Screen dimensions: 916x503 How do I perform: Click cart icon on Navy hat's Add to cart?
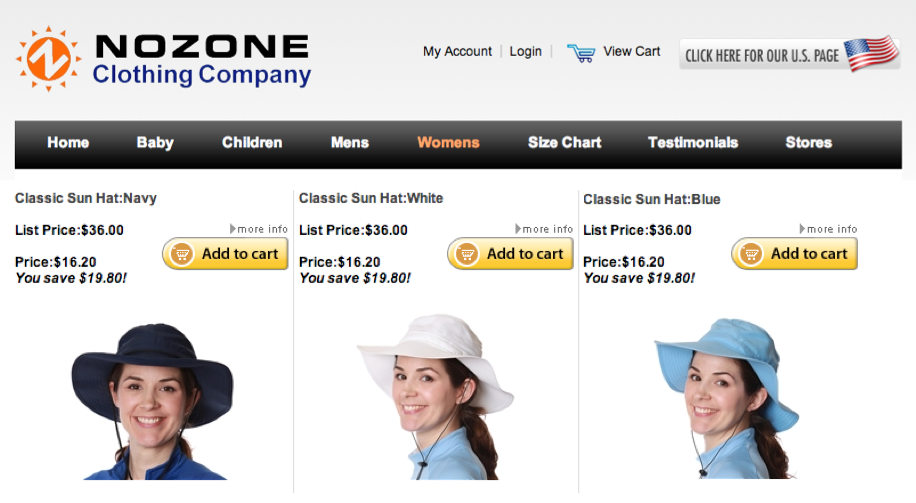coord(182,254)
